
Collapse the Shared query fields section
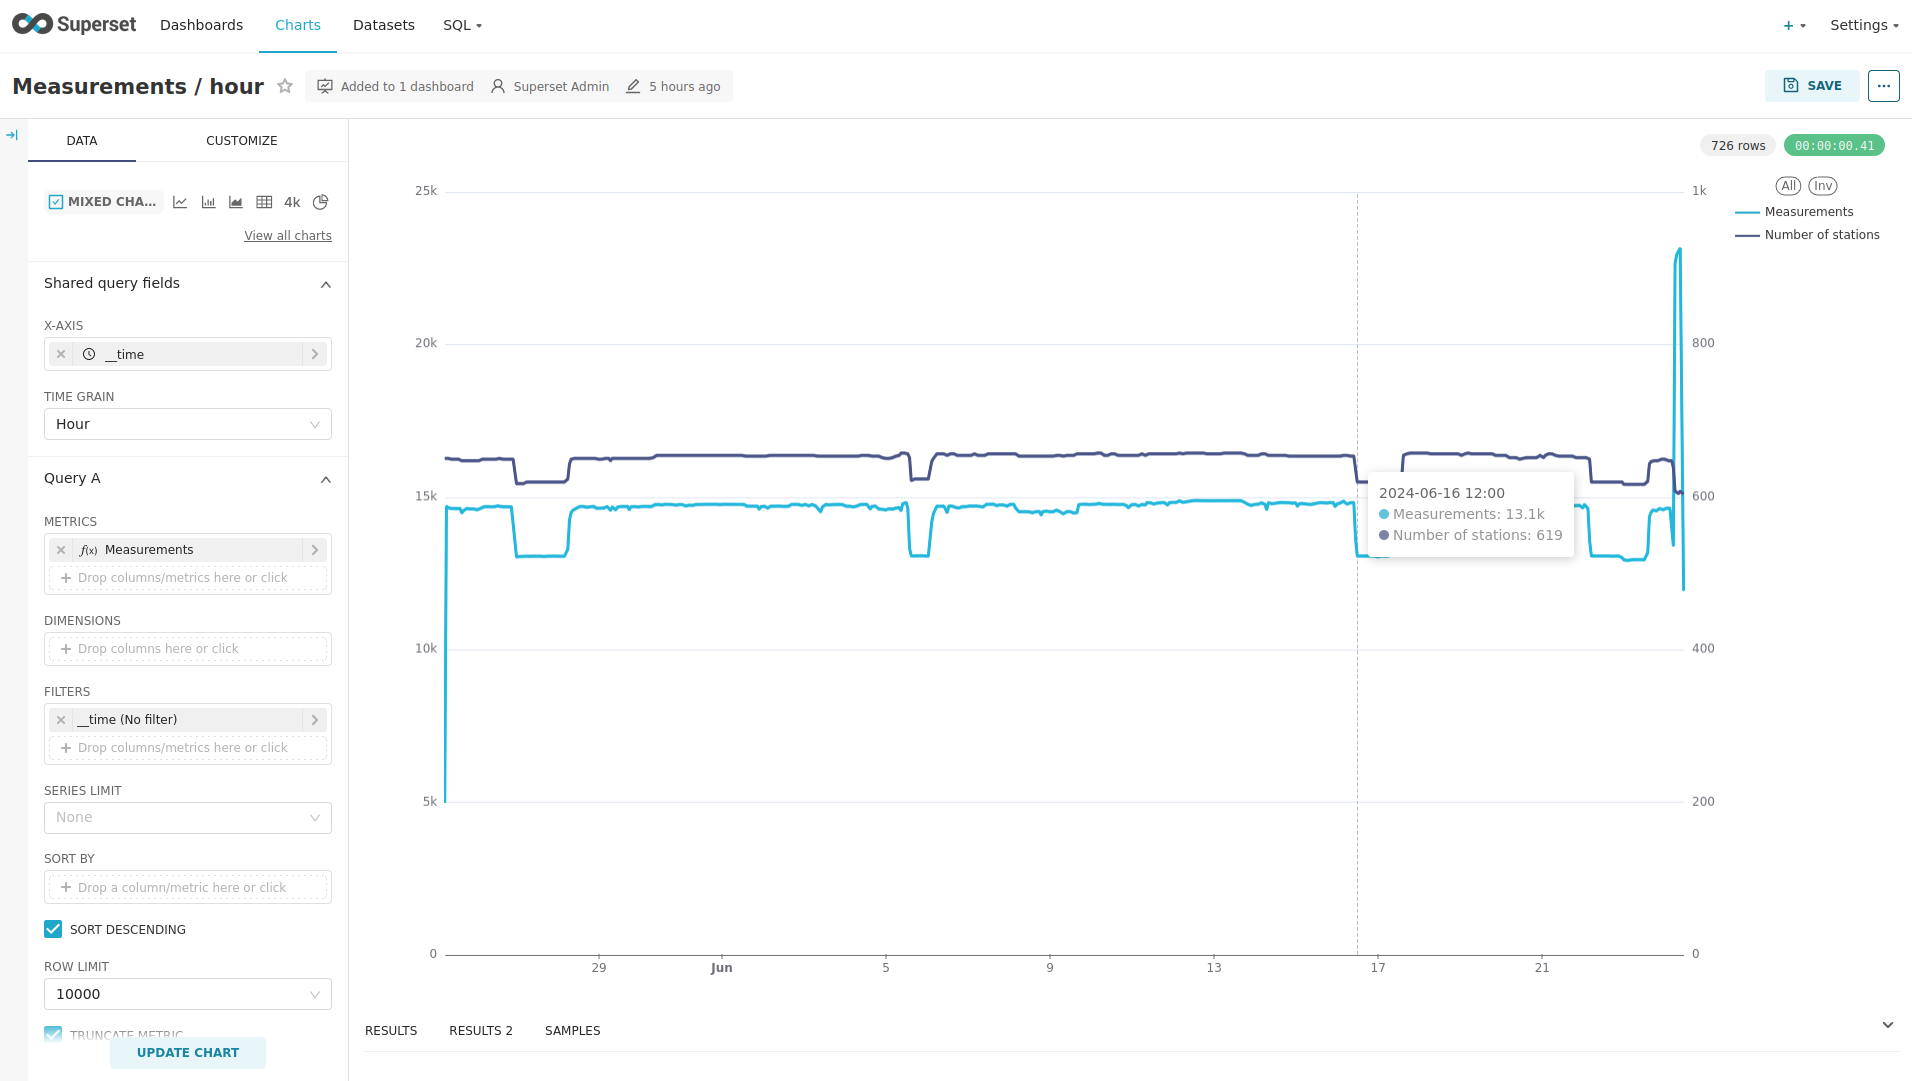pos(325,284)
